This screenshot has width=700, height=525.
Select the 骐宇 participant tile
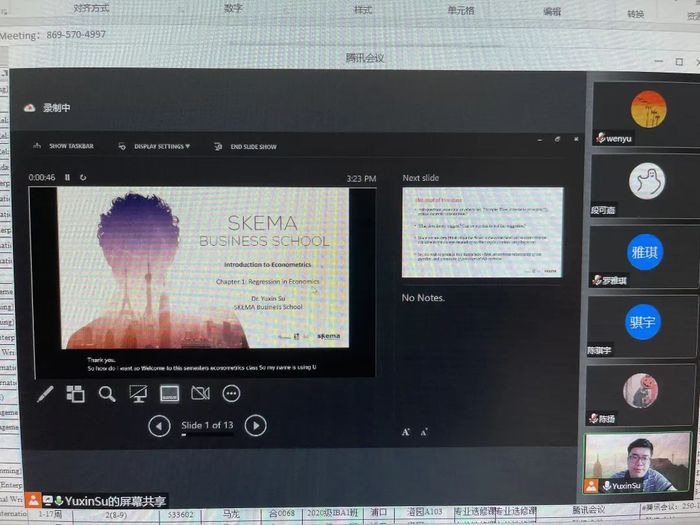point(642,326)
